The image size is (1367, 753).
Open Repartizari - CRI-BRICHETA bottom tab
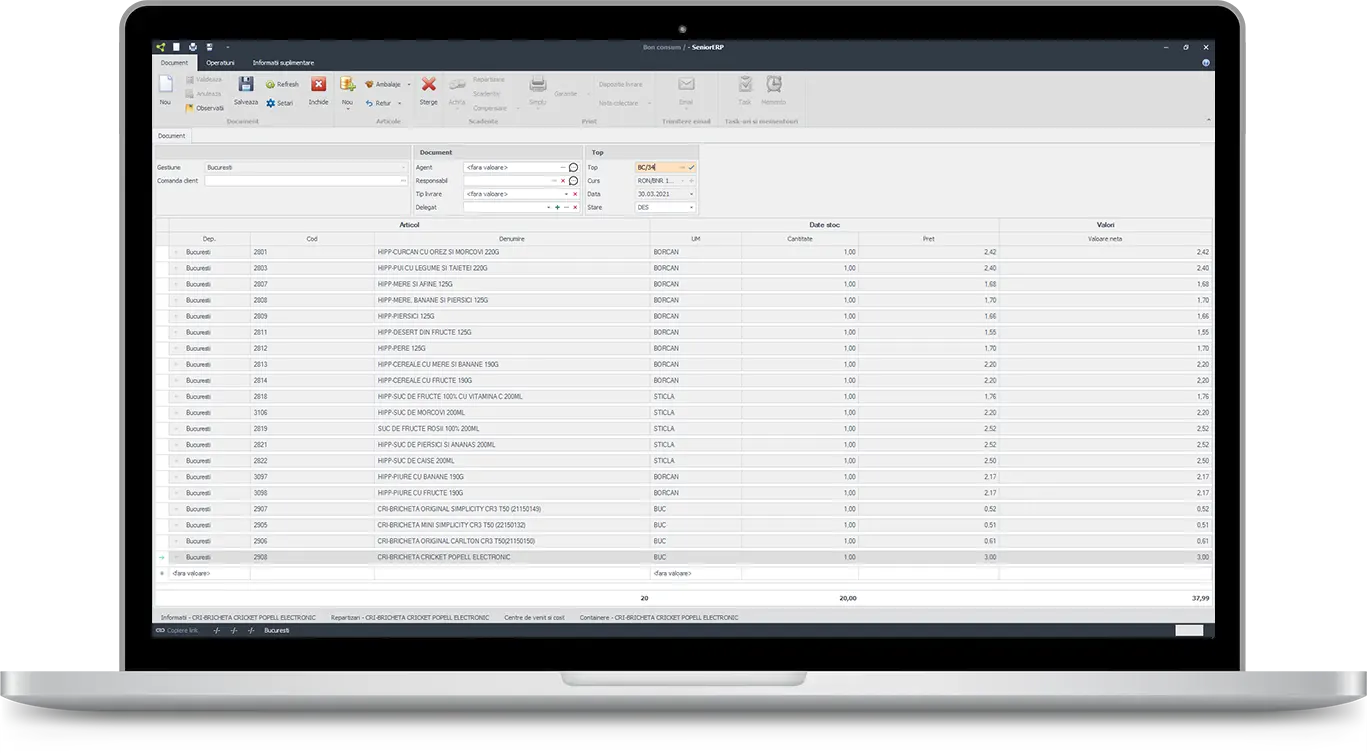coord(410,618)
